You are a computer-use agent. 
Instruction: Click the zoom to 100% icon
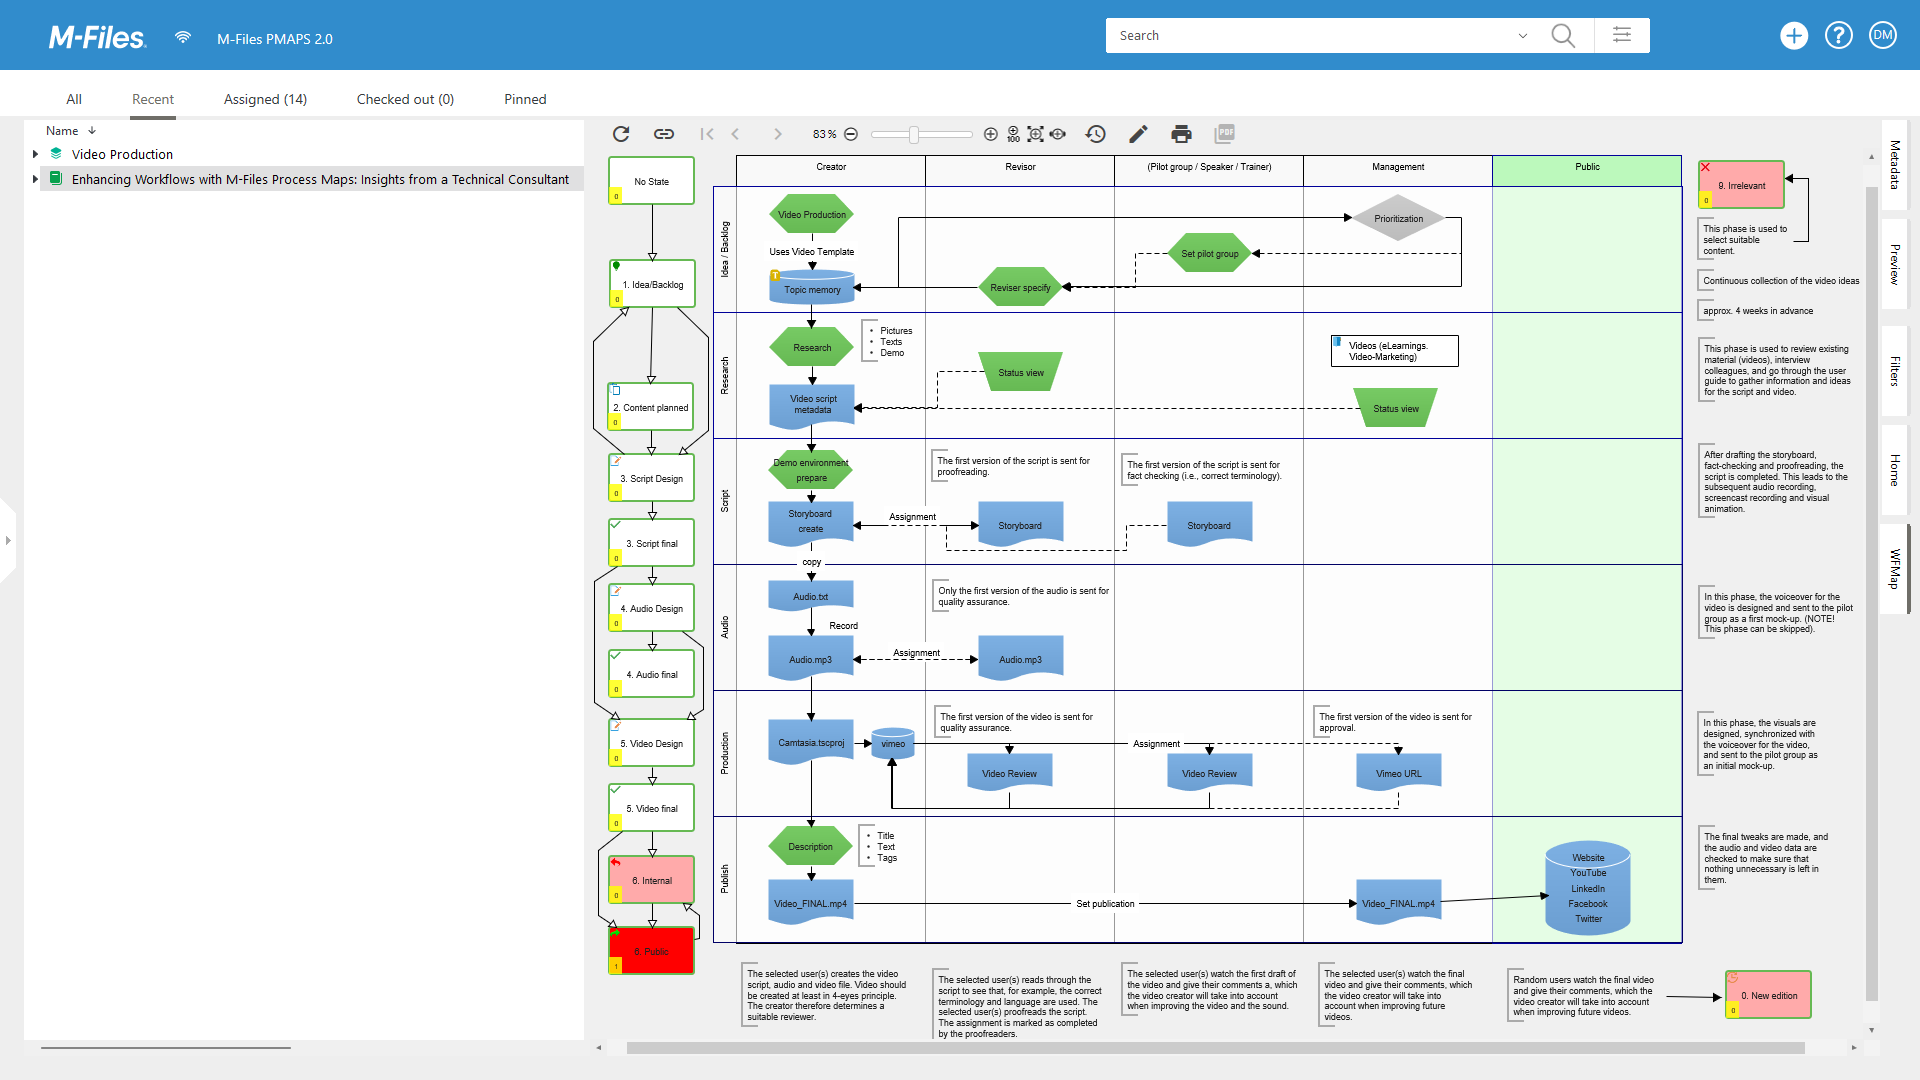(x=1013, y=134)
